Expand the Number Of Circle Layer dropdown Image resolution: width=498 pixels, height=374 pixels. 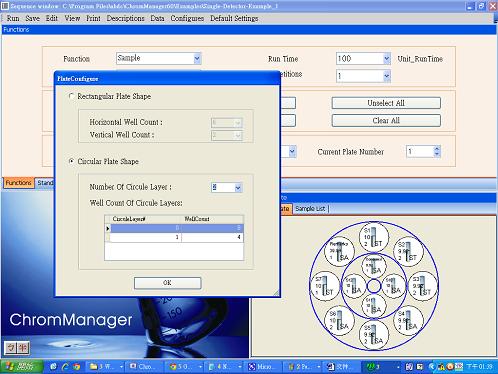[x=238, y=188]
